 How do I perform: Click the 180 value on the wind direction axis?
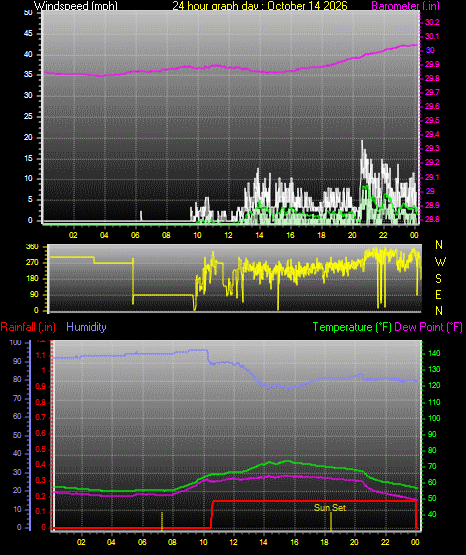[x=33, y=279]
